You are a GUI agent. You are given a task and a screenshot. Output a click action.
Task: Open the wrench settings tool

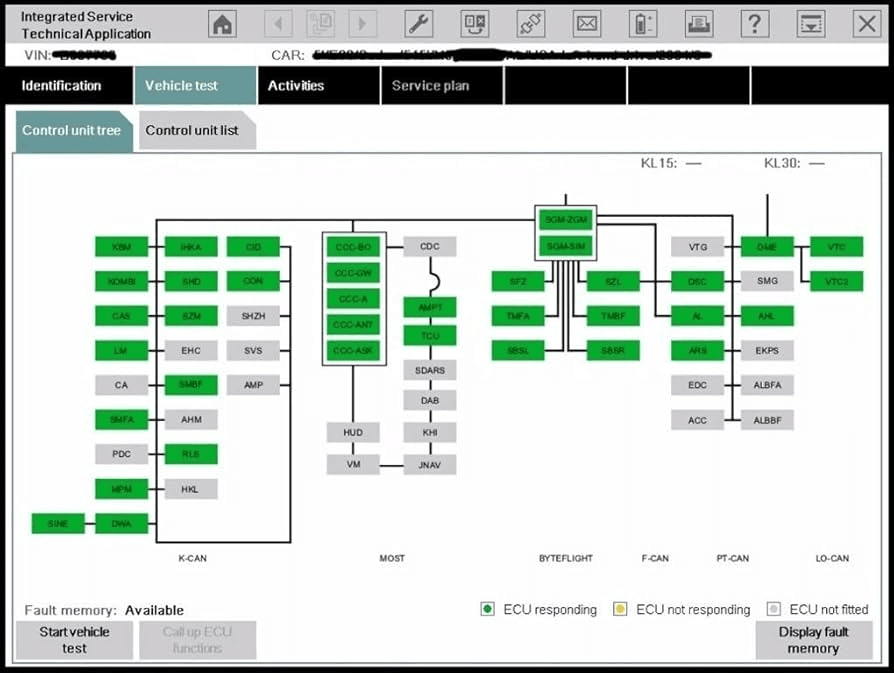[x=419, y=23]
